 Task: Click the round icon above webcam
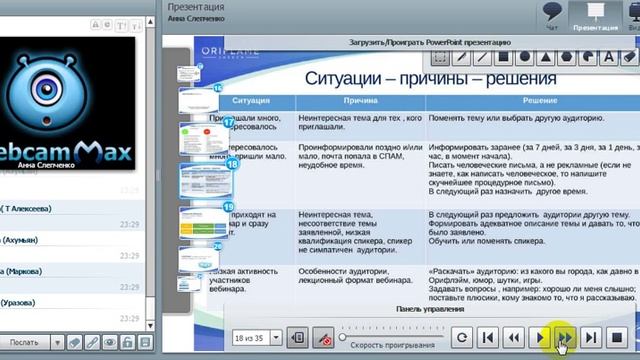(x=107, y=25)
